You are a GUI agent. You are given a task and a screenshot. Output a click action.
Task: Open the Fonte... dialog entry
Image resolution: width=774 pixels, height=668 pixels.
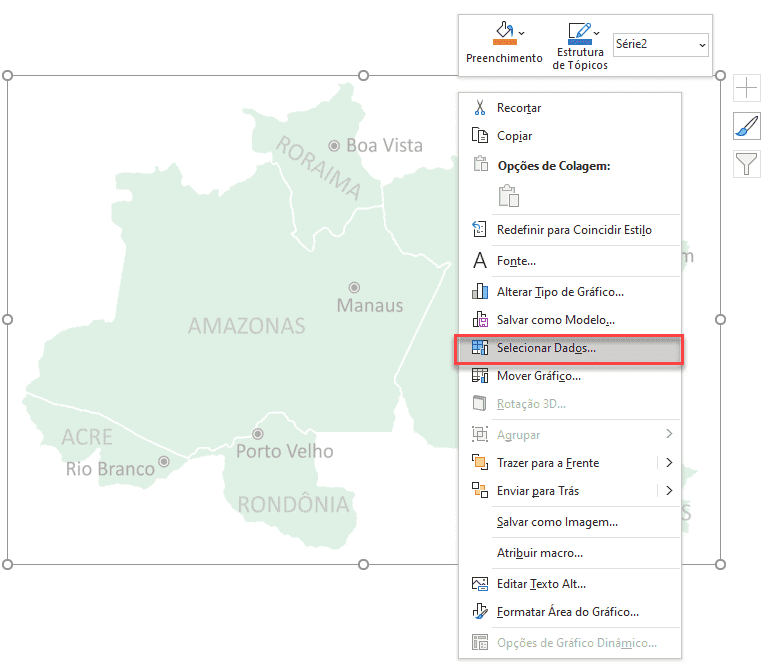tap(570, 260)
